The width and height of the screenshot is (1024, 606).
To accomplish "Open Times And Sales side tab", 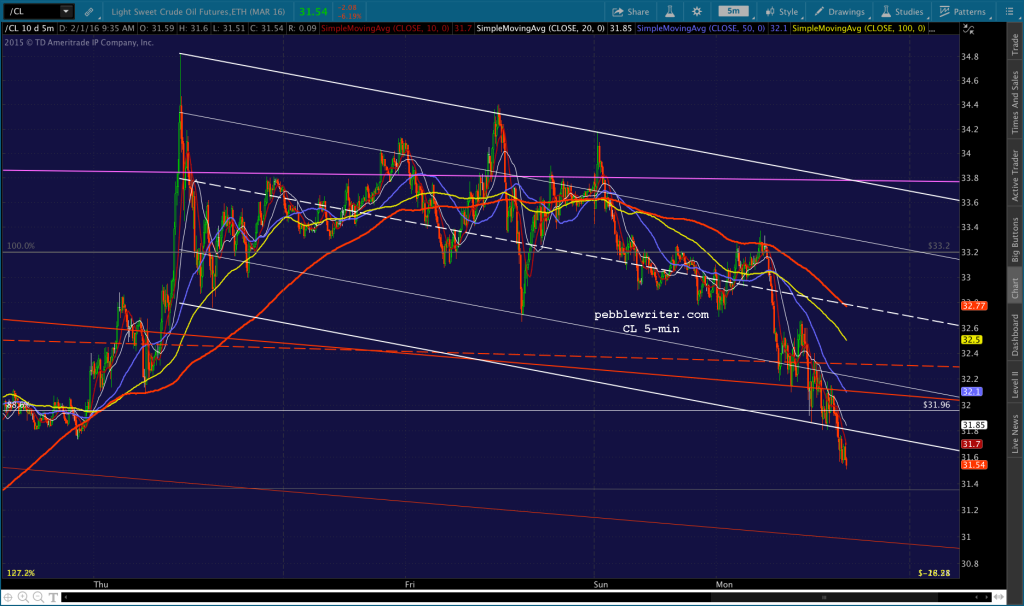I will click(1015, 103).
